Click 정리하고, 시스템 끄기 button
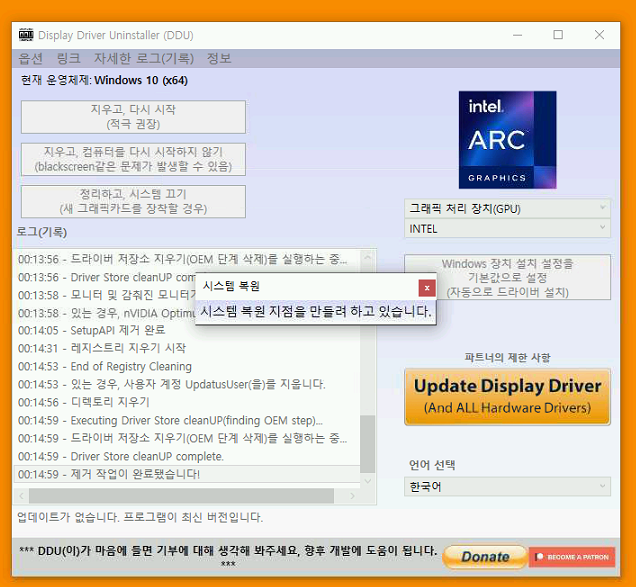The image size is (636, 587). coord(133,201)
